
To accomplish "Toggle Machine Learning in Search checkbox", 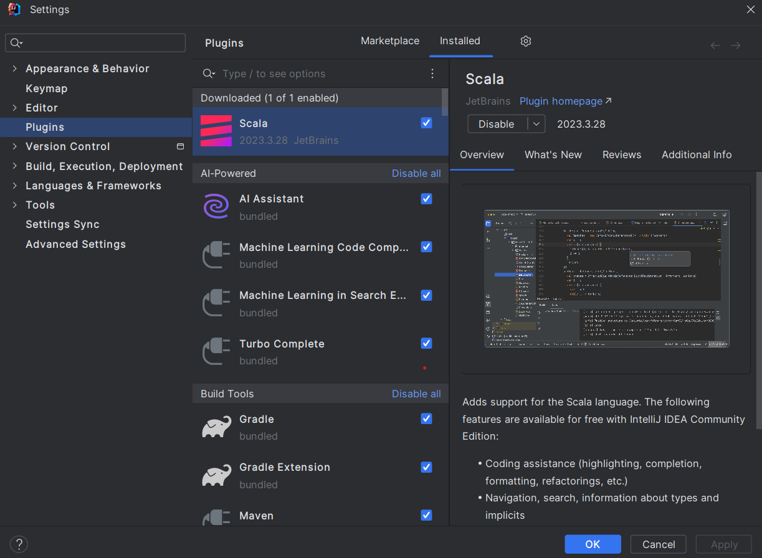I will coord(426,295).
